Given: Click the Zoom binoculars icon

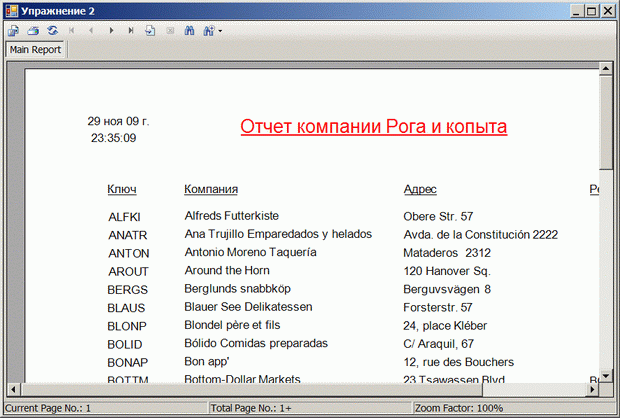Looking at the screenshot, I should click(209, 31).
